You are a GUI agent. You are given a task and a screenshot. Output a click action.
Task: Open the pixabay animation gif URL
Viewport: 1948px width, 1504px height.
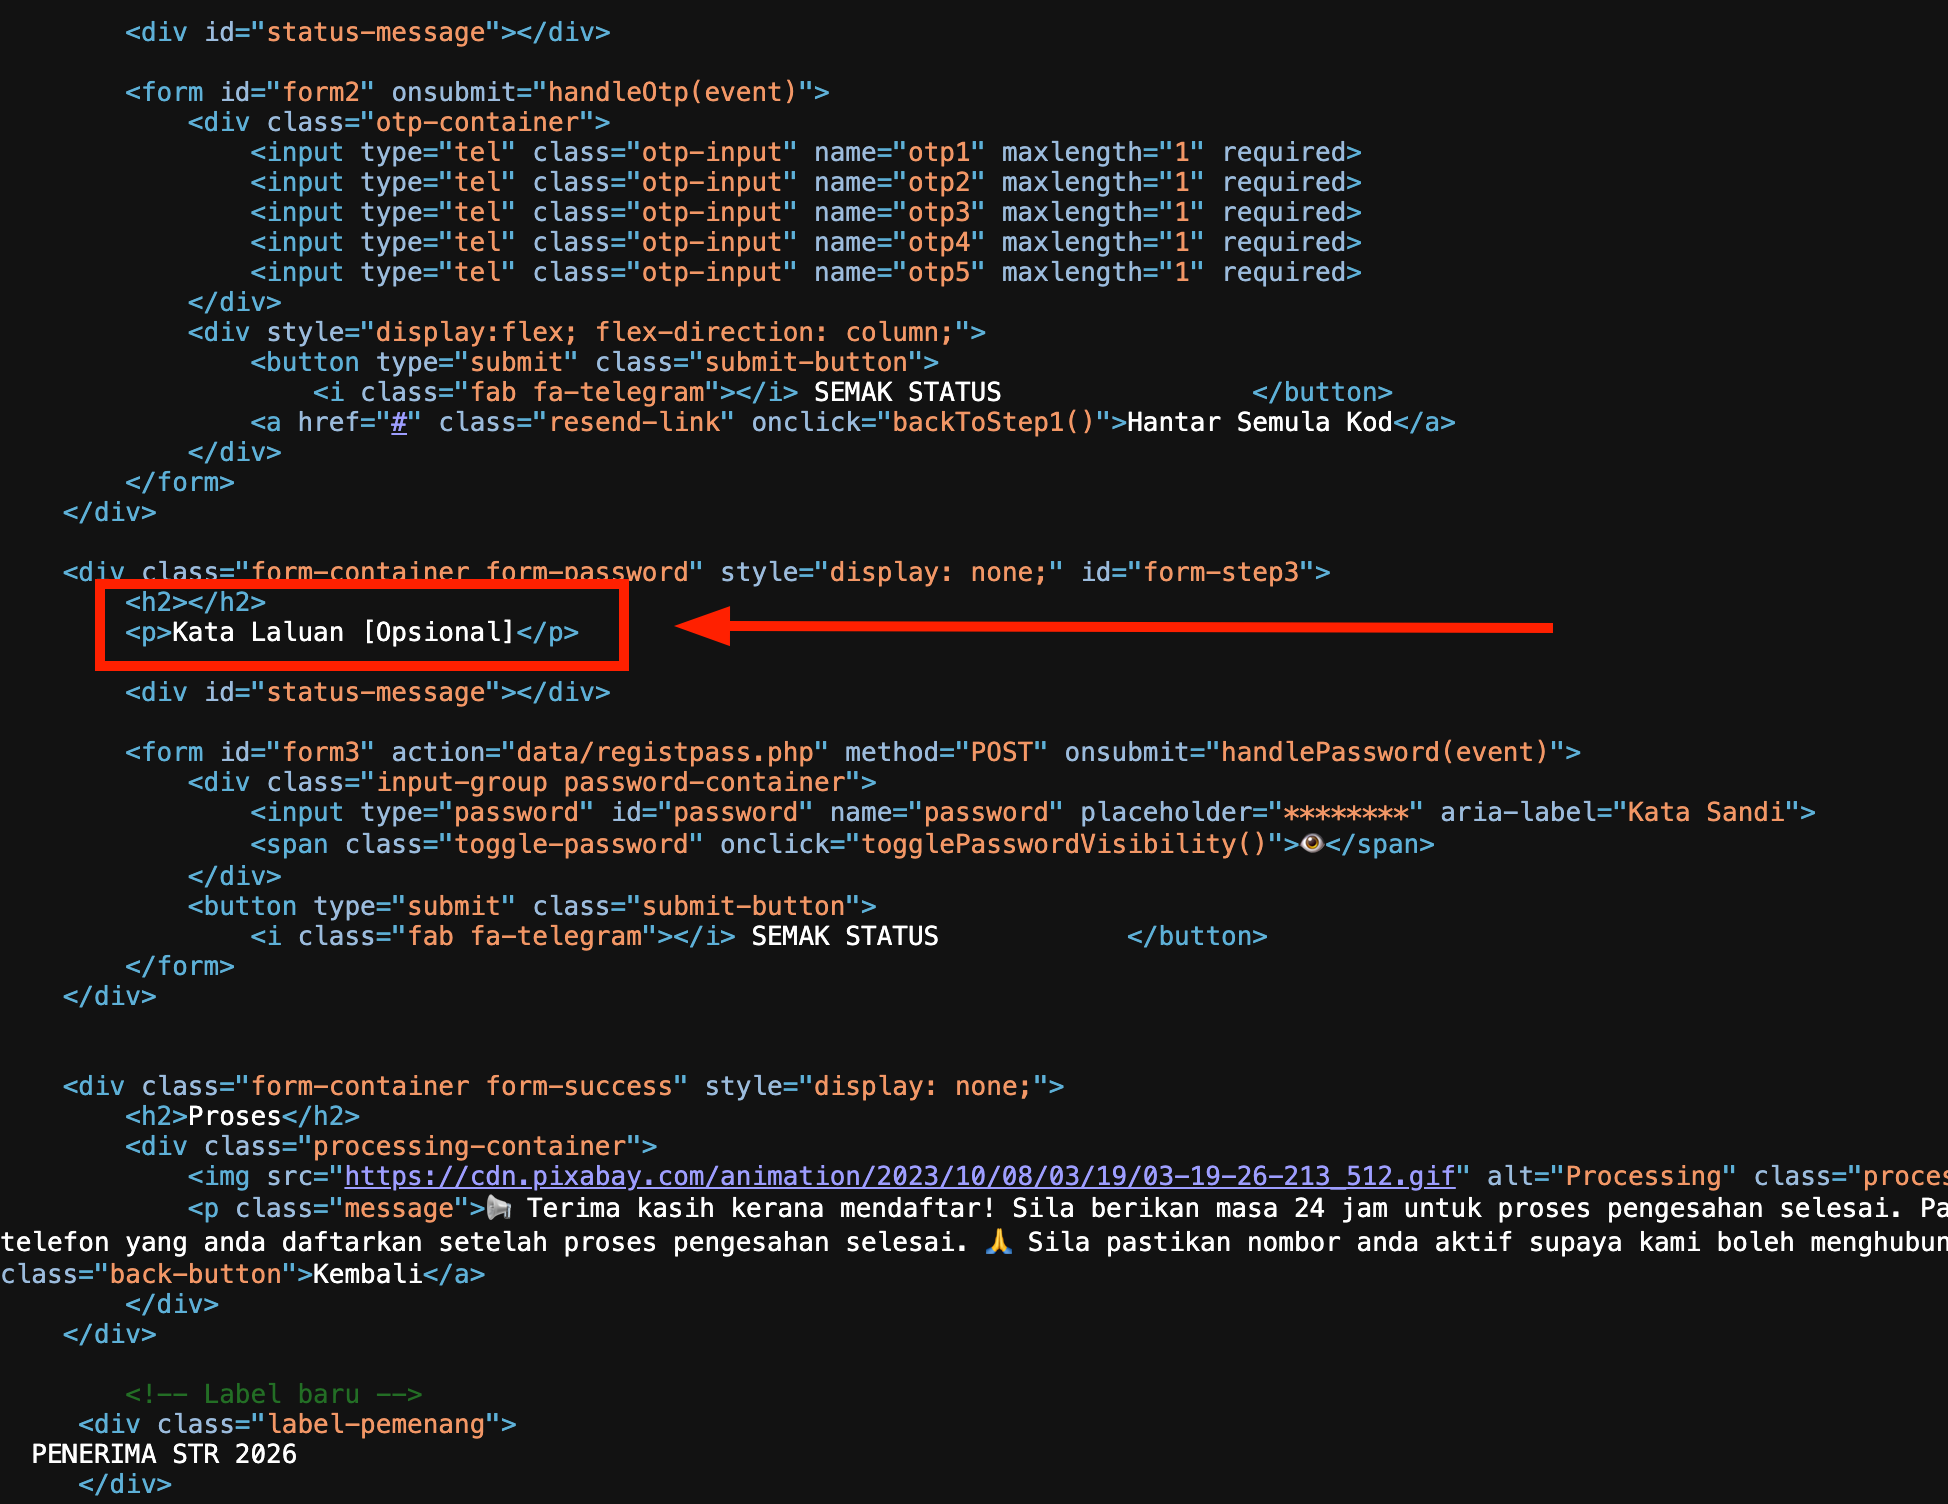(x=898, y=1176)
